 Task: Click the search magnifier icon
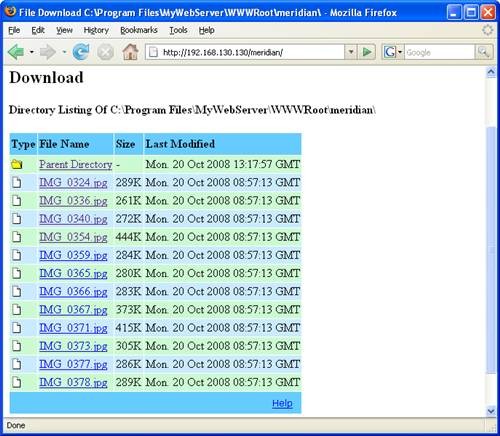(x=483, y=52)
